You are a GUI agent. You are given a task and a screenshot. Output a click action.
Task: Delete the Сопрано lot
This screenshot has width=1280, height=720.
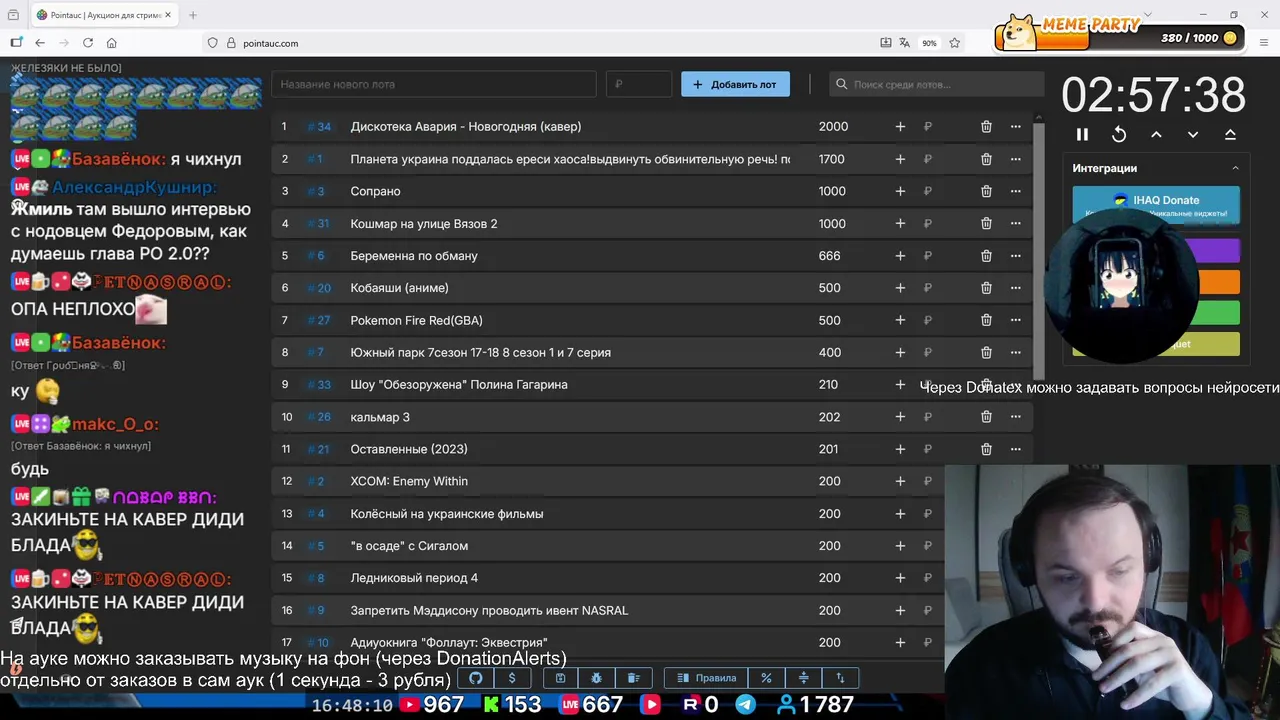coord(986,191)
